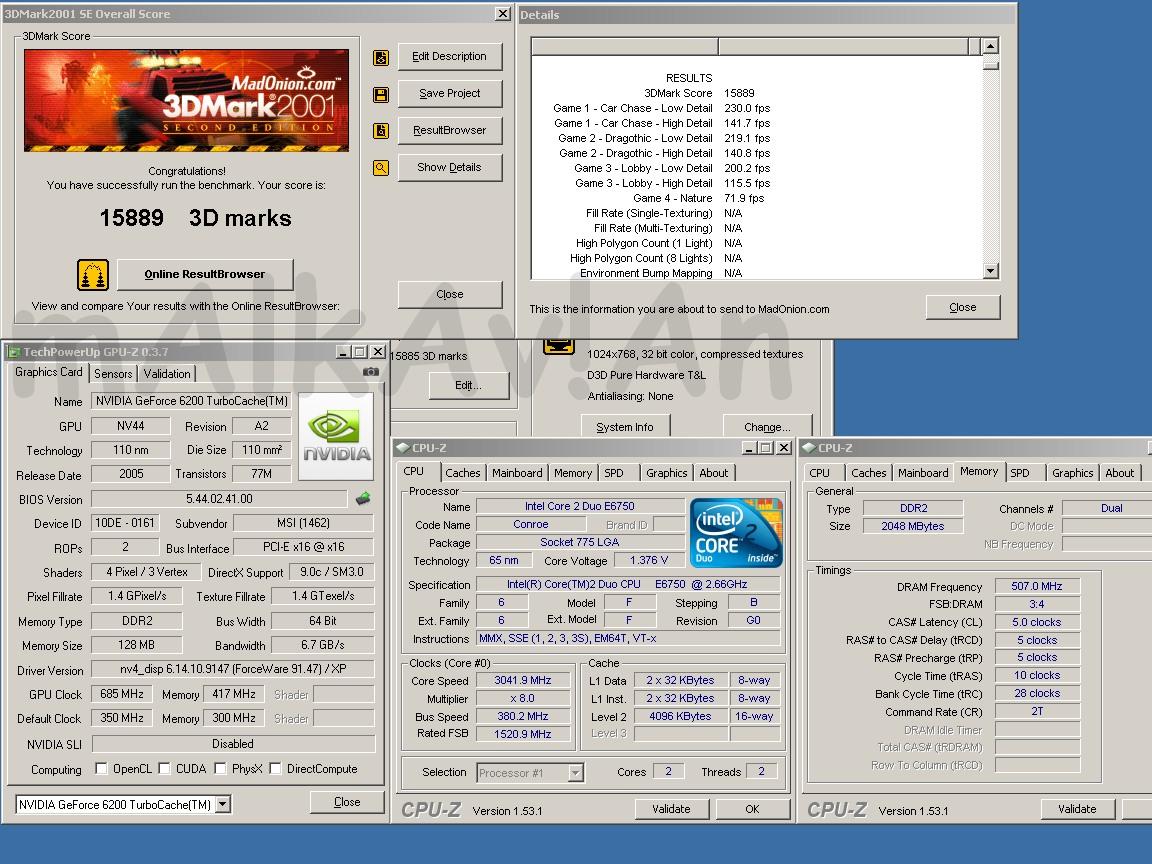Screen dimensions: 1152x864
Task: Switch to the Sensors tab in GPU-Z
Action: click(x=113, y=374)
